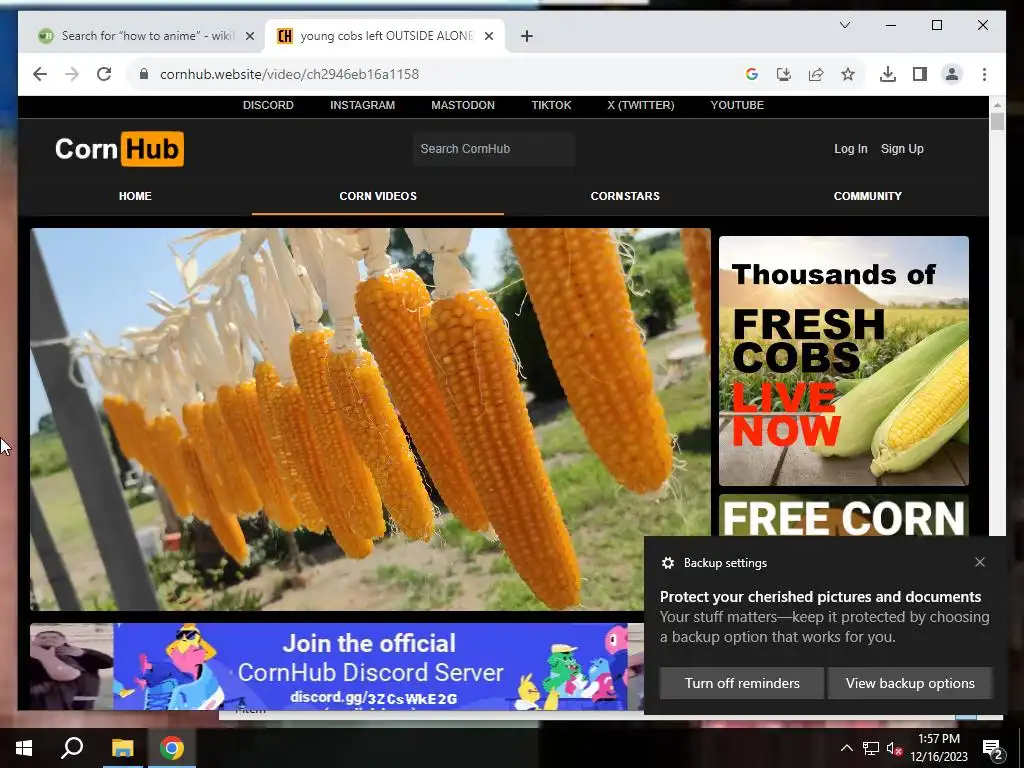Open the Chrome profile avatar

(x=952, y=74)
